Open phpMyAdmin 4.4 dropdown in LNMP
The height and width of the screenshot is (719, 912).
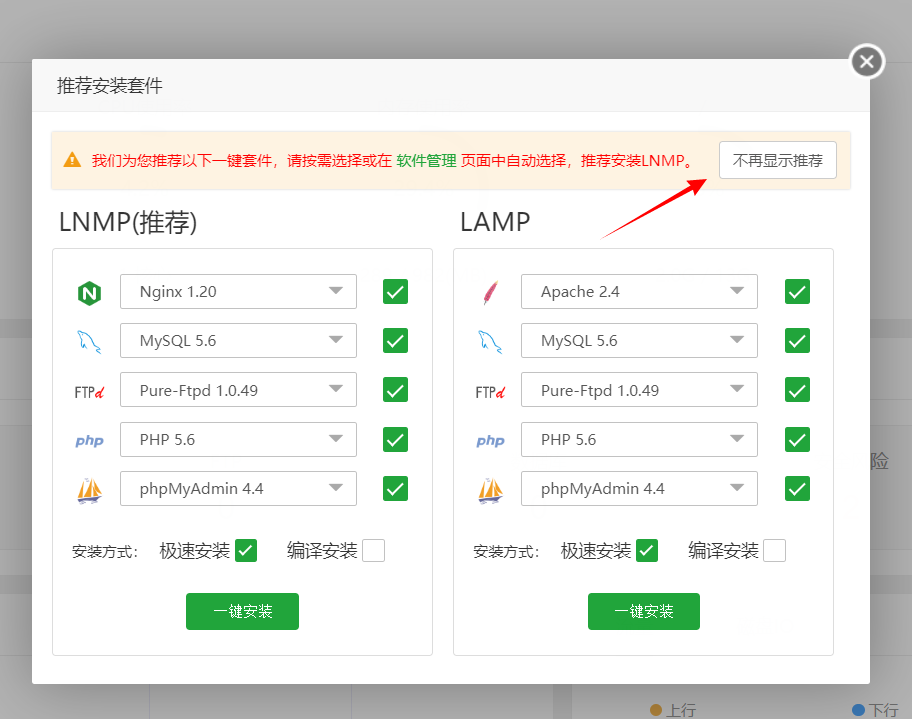(238, 489)
